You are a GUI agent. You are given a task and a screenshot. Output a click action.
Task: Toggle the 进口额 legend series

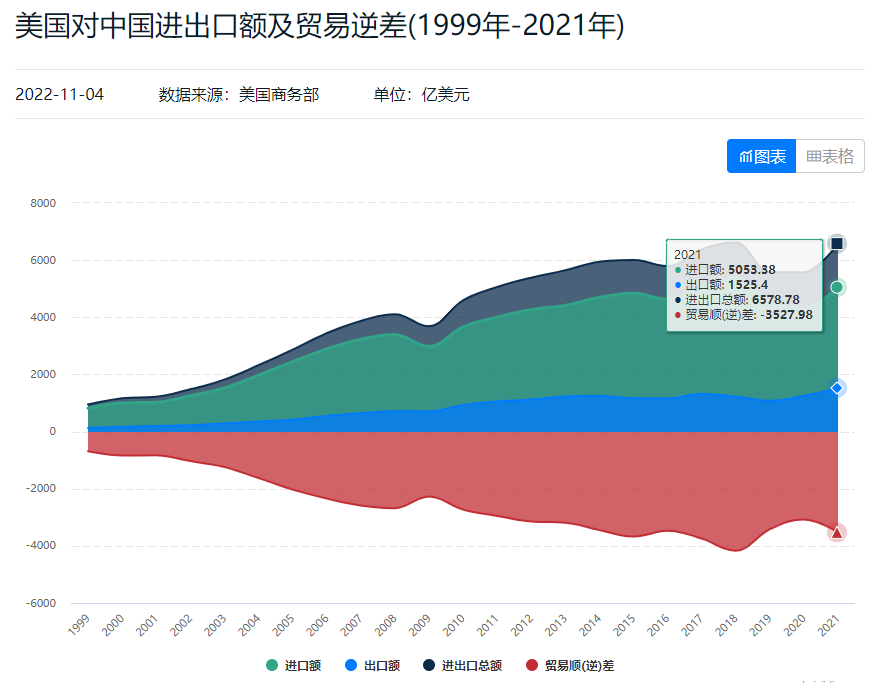tap(302, 665)
